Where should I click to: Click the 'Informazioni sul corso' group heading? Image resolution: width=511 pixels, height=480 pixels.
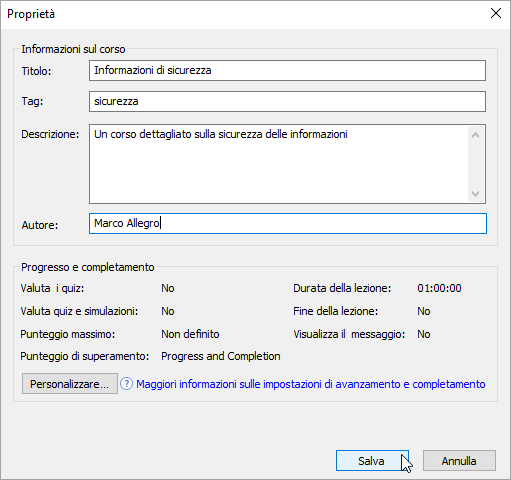coord(73,49)
